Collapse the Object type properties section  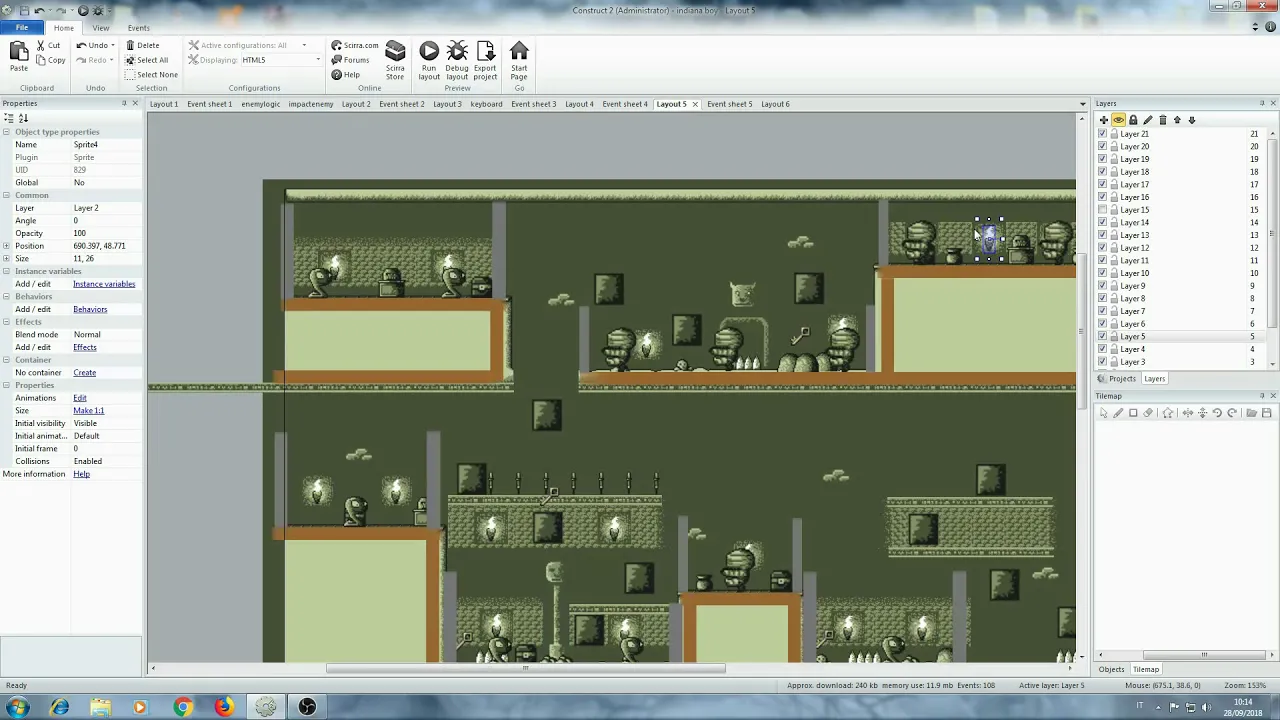pos(6,132)
